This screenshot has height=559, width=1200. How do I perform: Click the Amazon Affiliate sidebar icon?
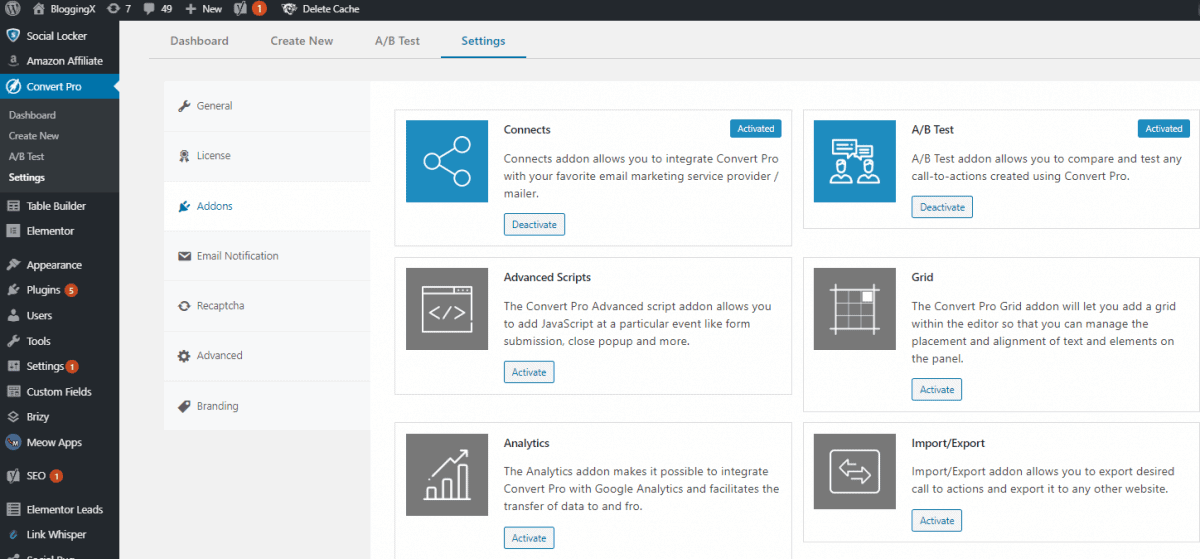click(x=13, y=61)
